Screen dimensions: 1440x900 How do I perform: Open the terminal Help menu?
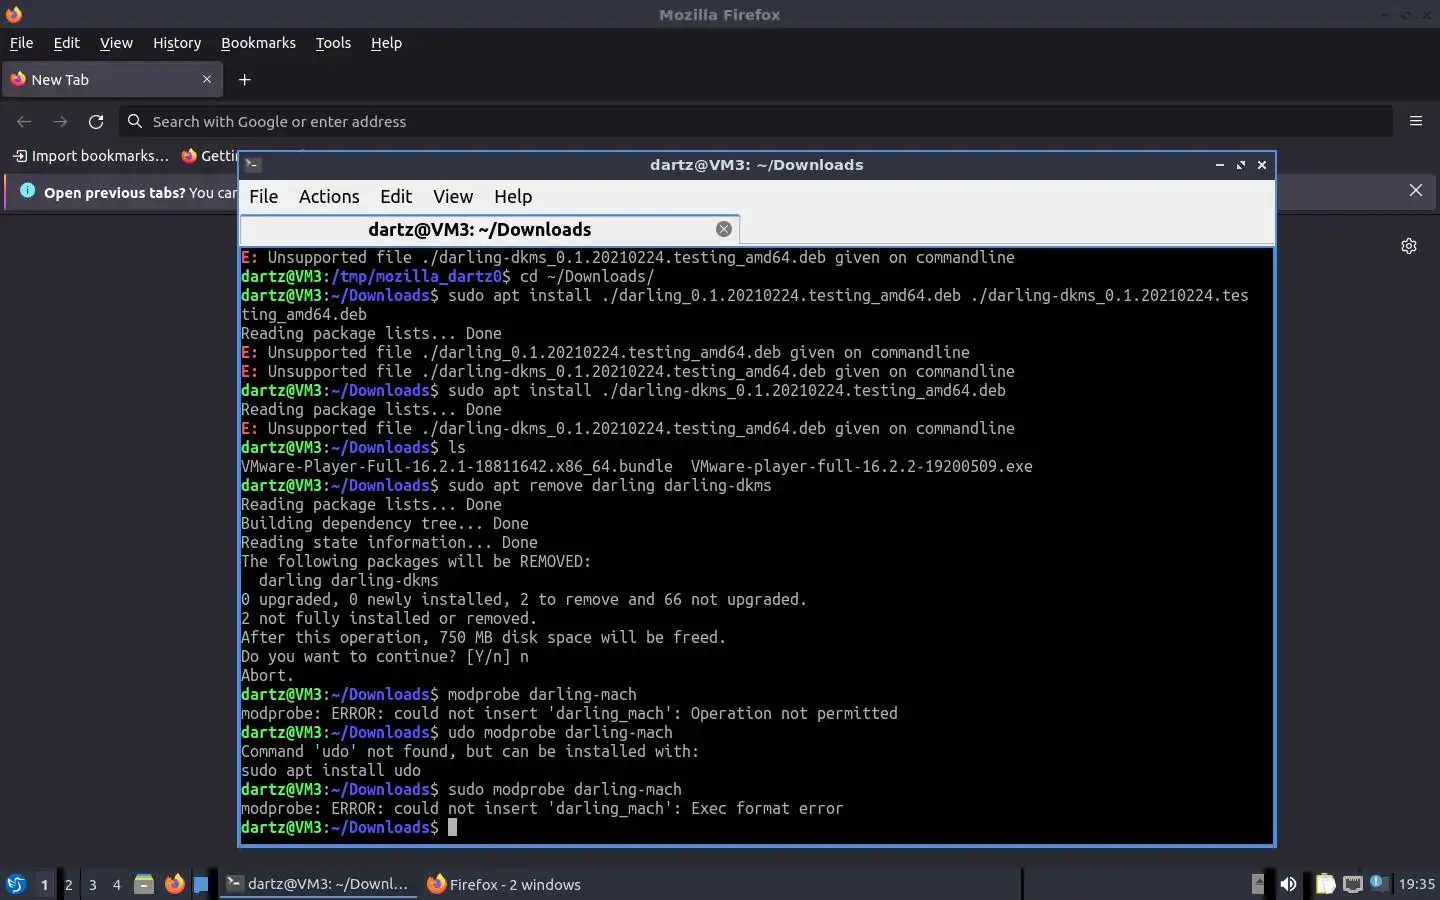pos(513,196)
